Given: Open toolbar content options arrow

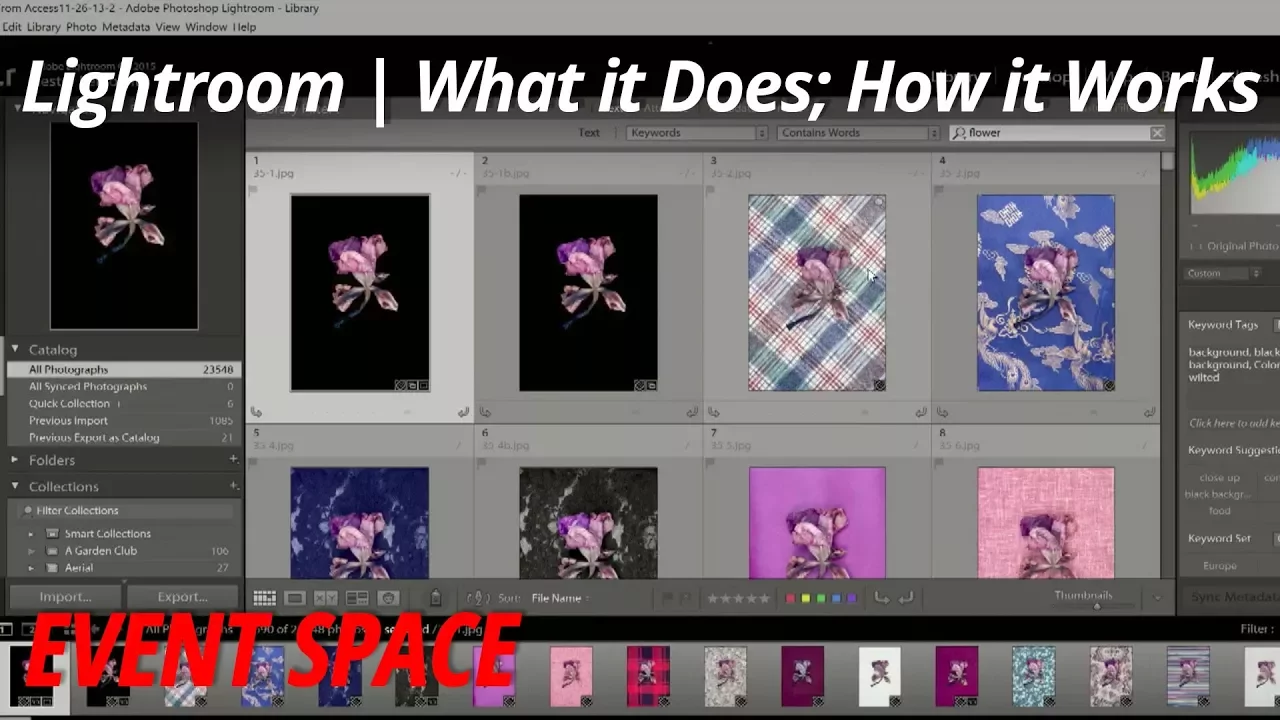Looking at the screenshot, I should pos(1158,598).
